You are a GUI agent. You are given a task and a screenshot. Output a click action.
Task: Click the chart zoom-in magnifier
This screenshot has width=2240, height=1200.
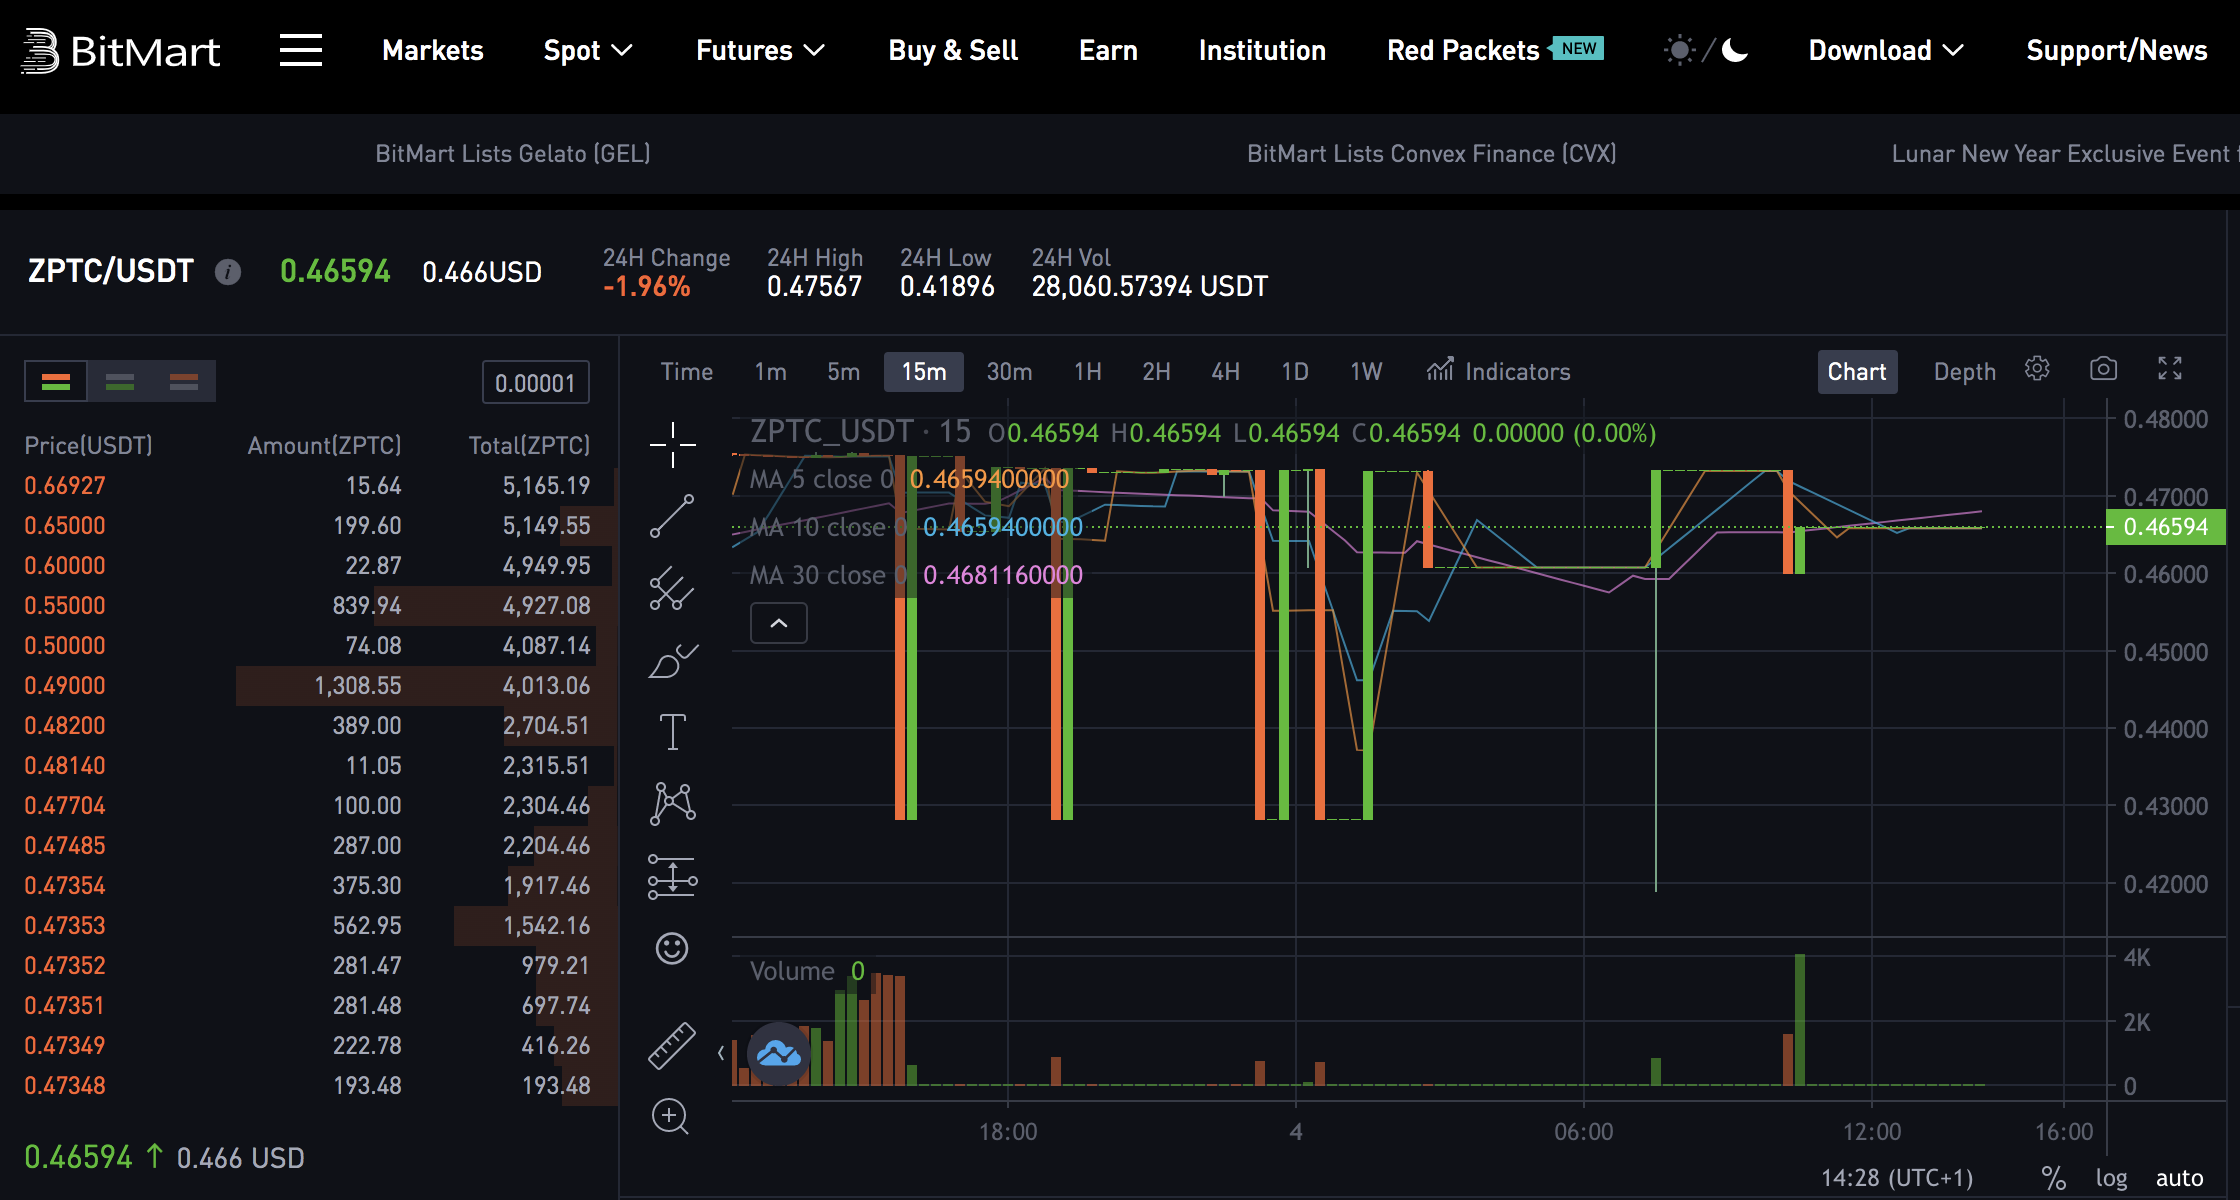pos(670,1116)
